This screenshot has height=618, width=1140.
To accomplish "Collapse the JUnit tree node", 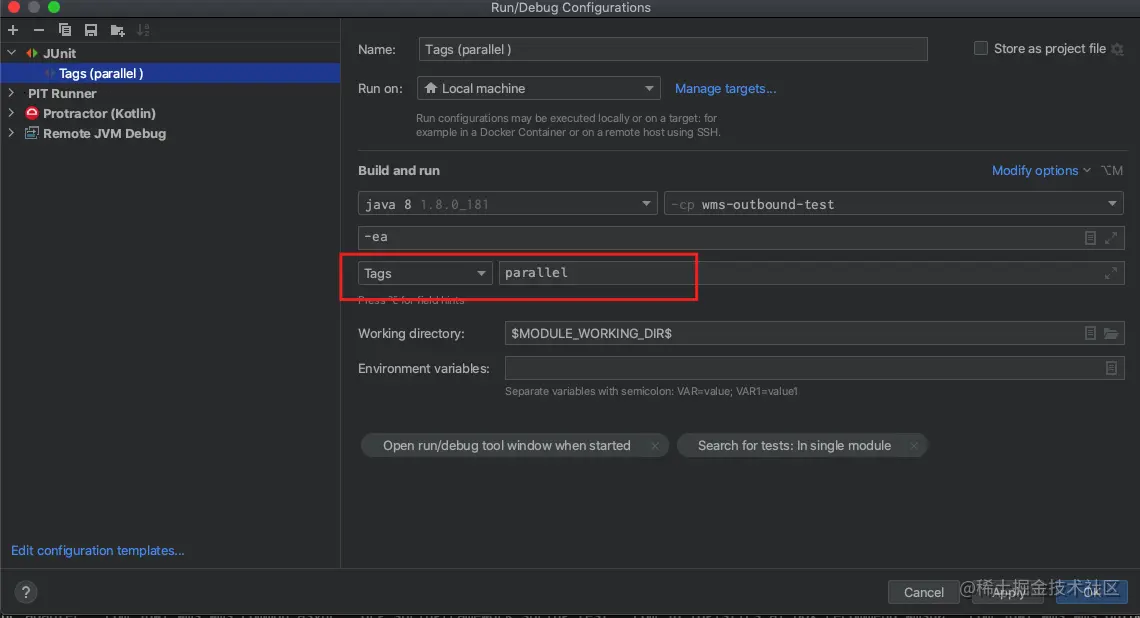I will click(x=12, y=53).
